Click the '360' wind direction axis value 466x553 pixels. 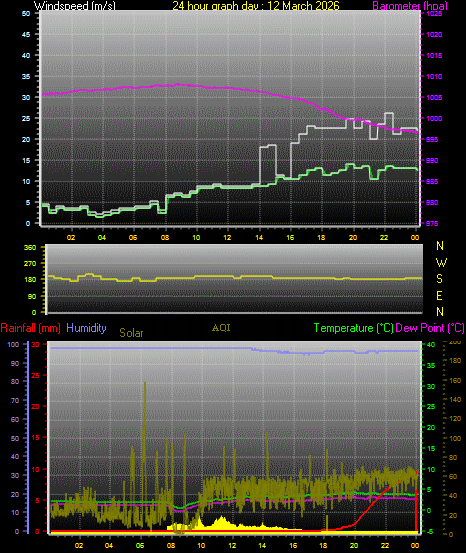(30, 248)
